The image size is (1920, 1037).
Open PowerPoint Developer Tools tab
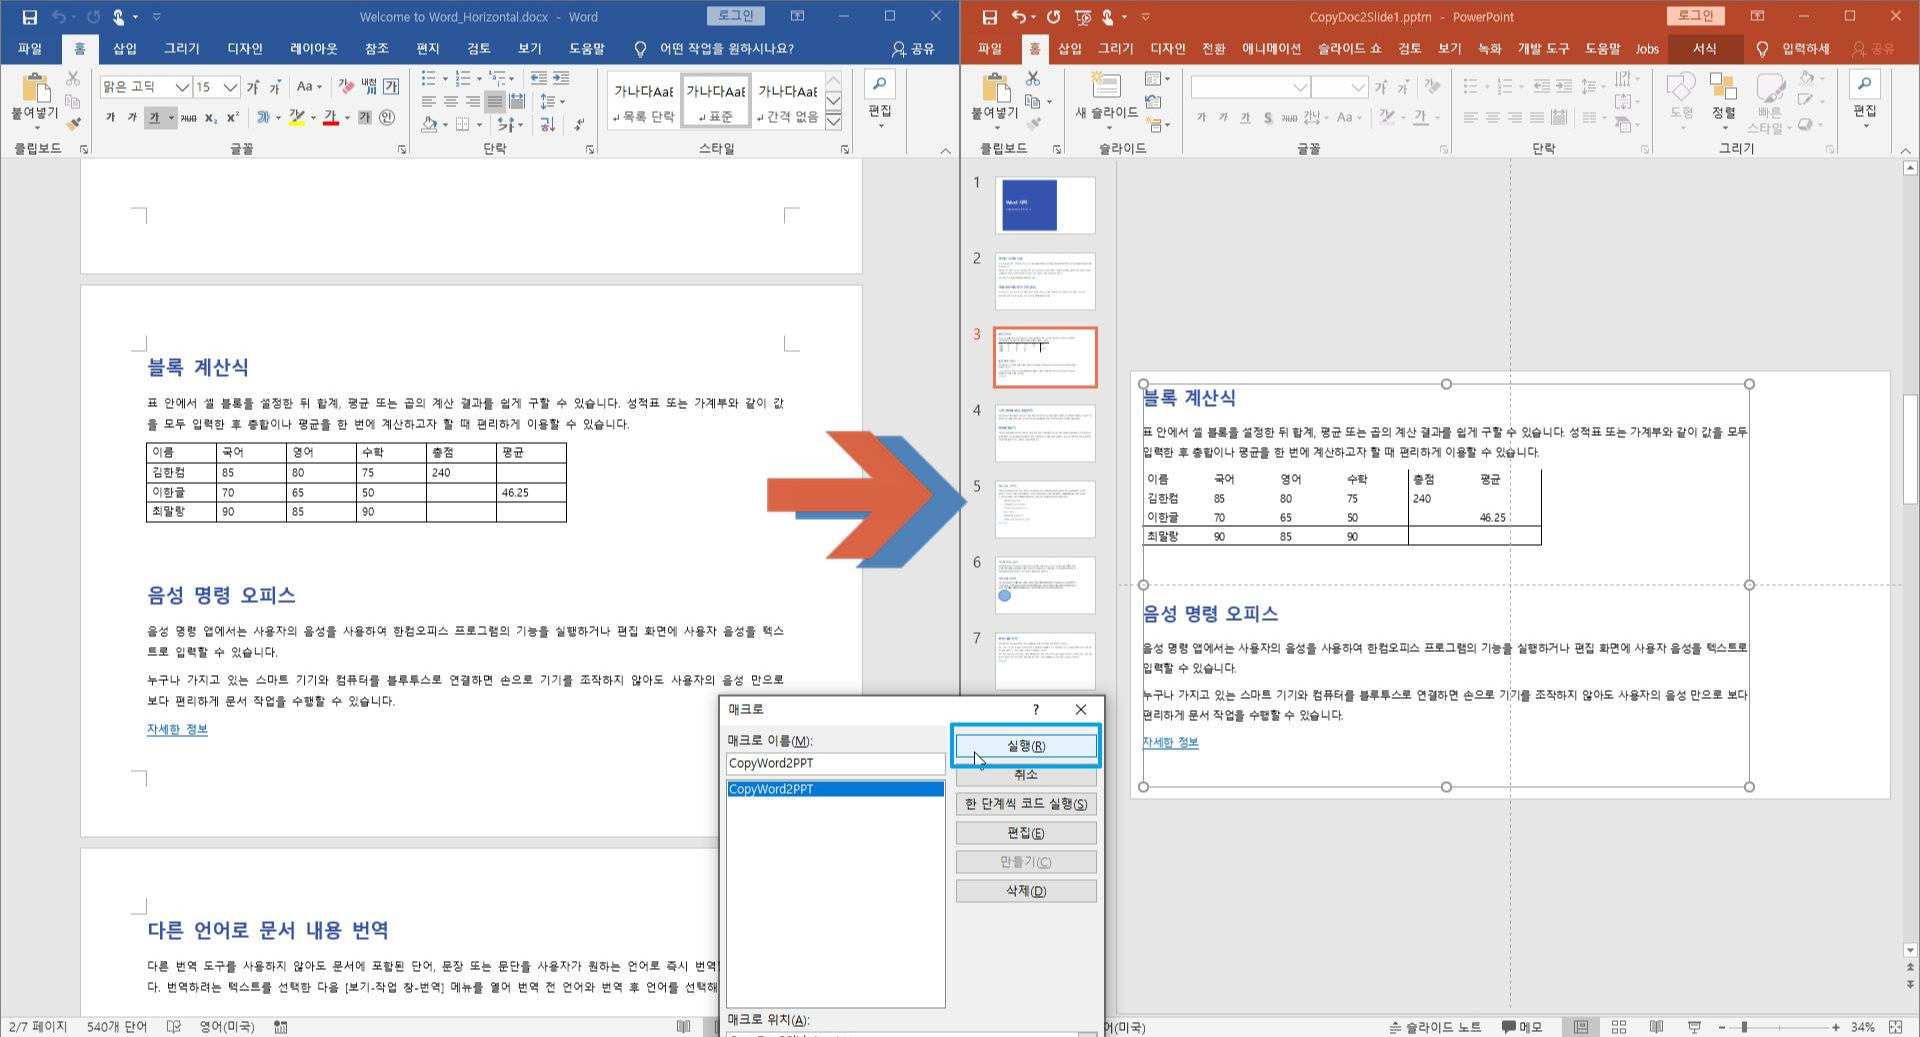pyautogui.click(x=1543, y=48)
